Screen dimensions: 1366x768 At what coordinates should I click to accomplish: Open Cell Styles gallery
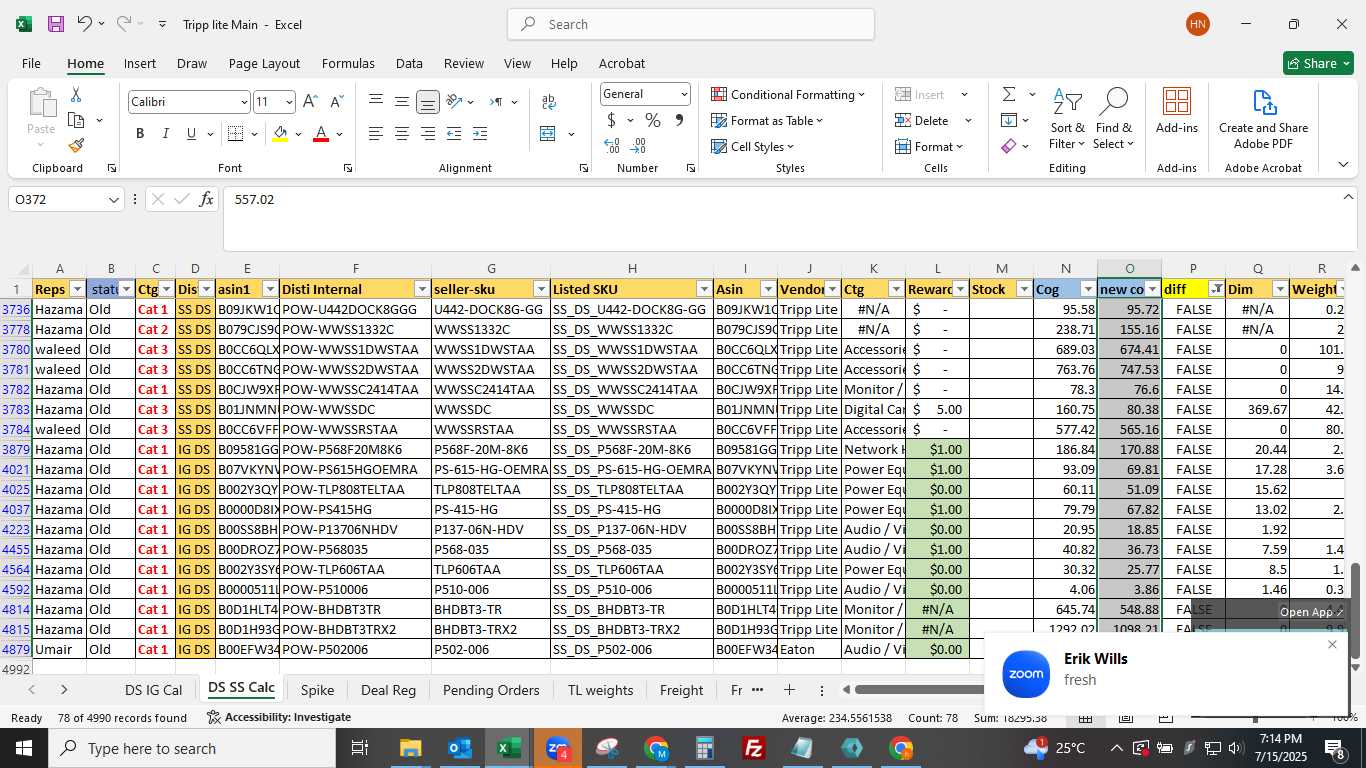[x=753, y=146]
